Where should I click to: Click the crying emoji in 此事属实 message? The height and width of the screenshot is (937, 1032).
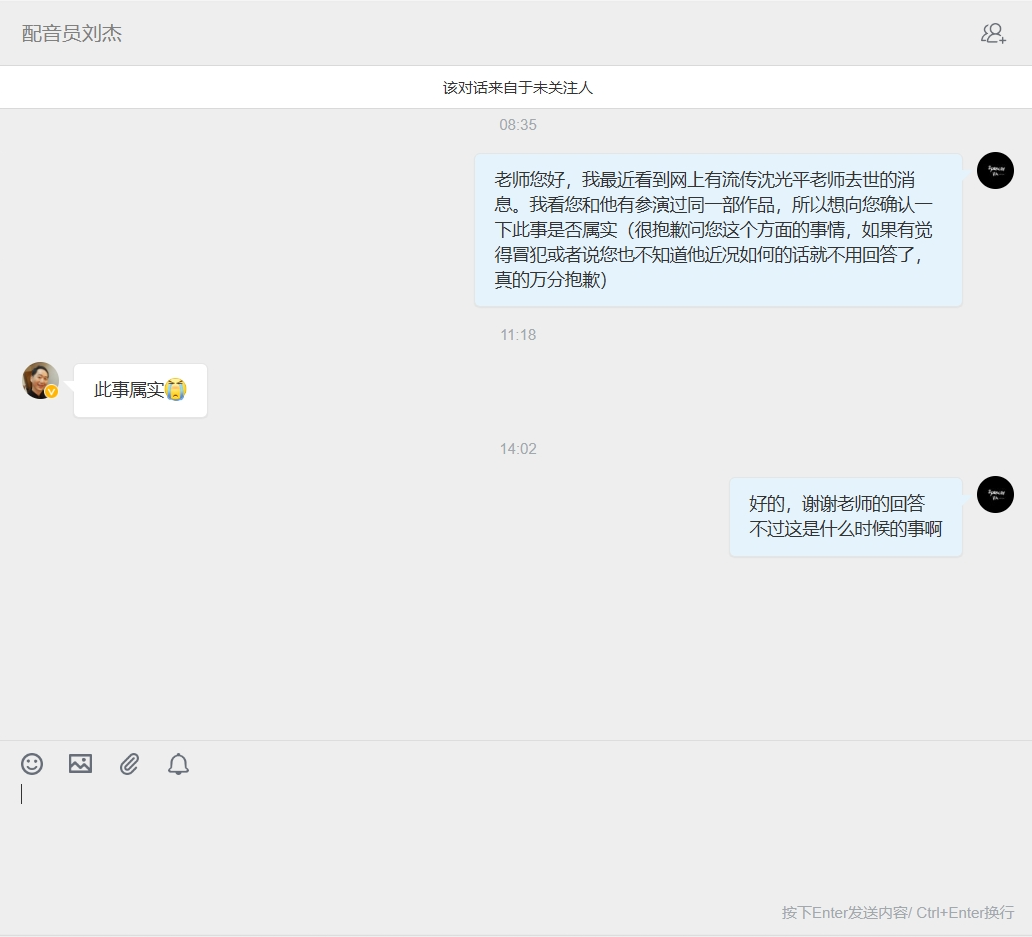point(176,390)
